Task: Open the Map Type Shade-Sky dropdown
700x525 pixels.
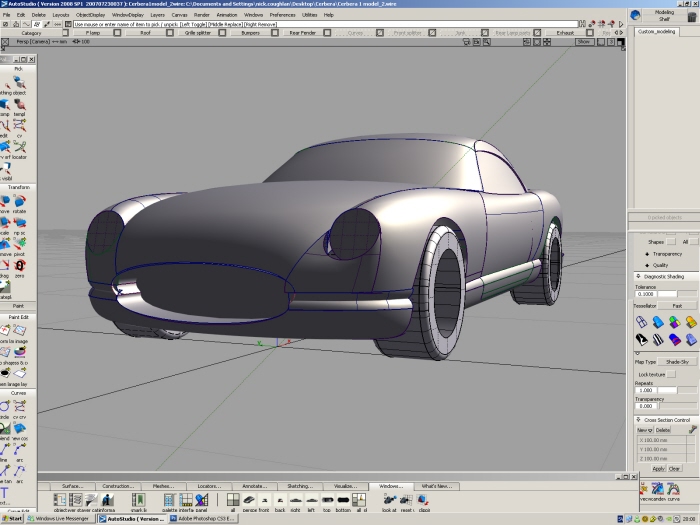Action: click(676, 362)
